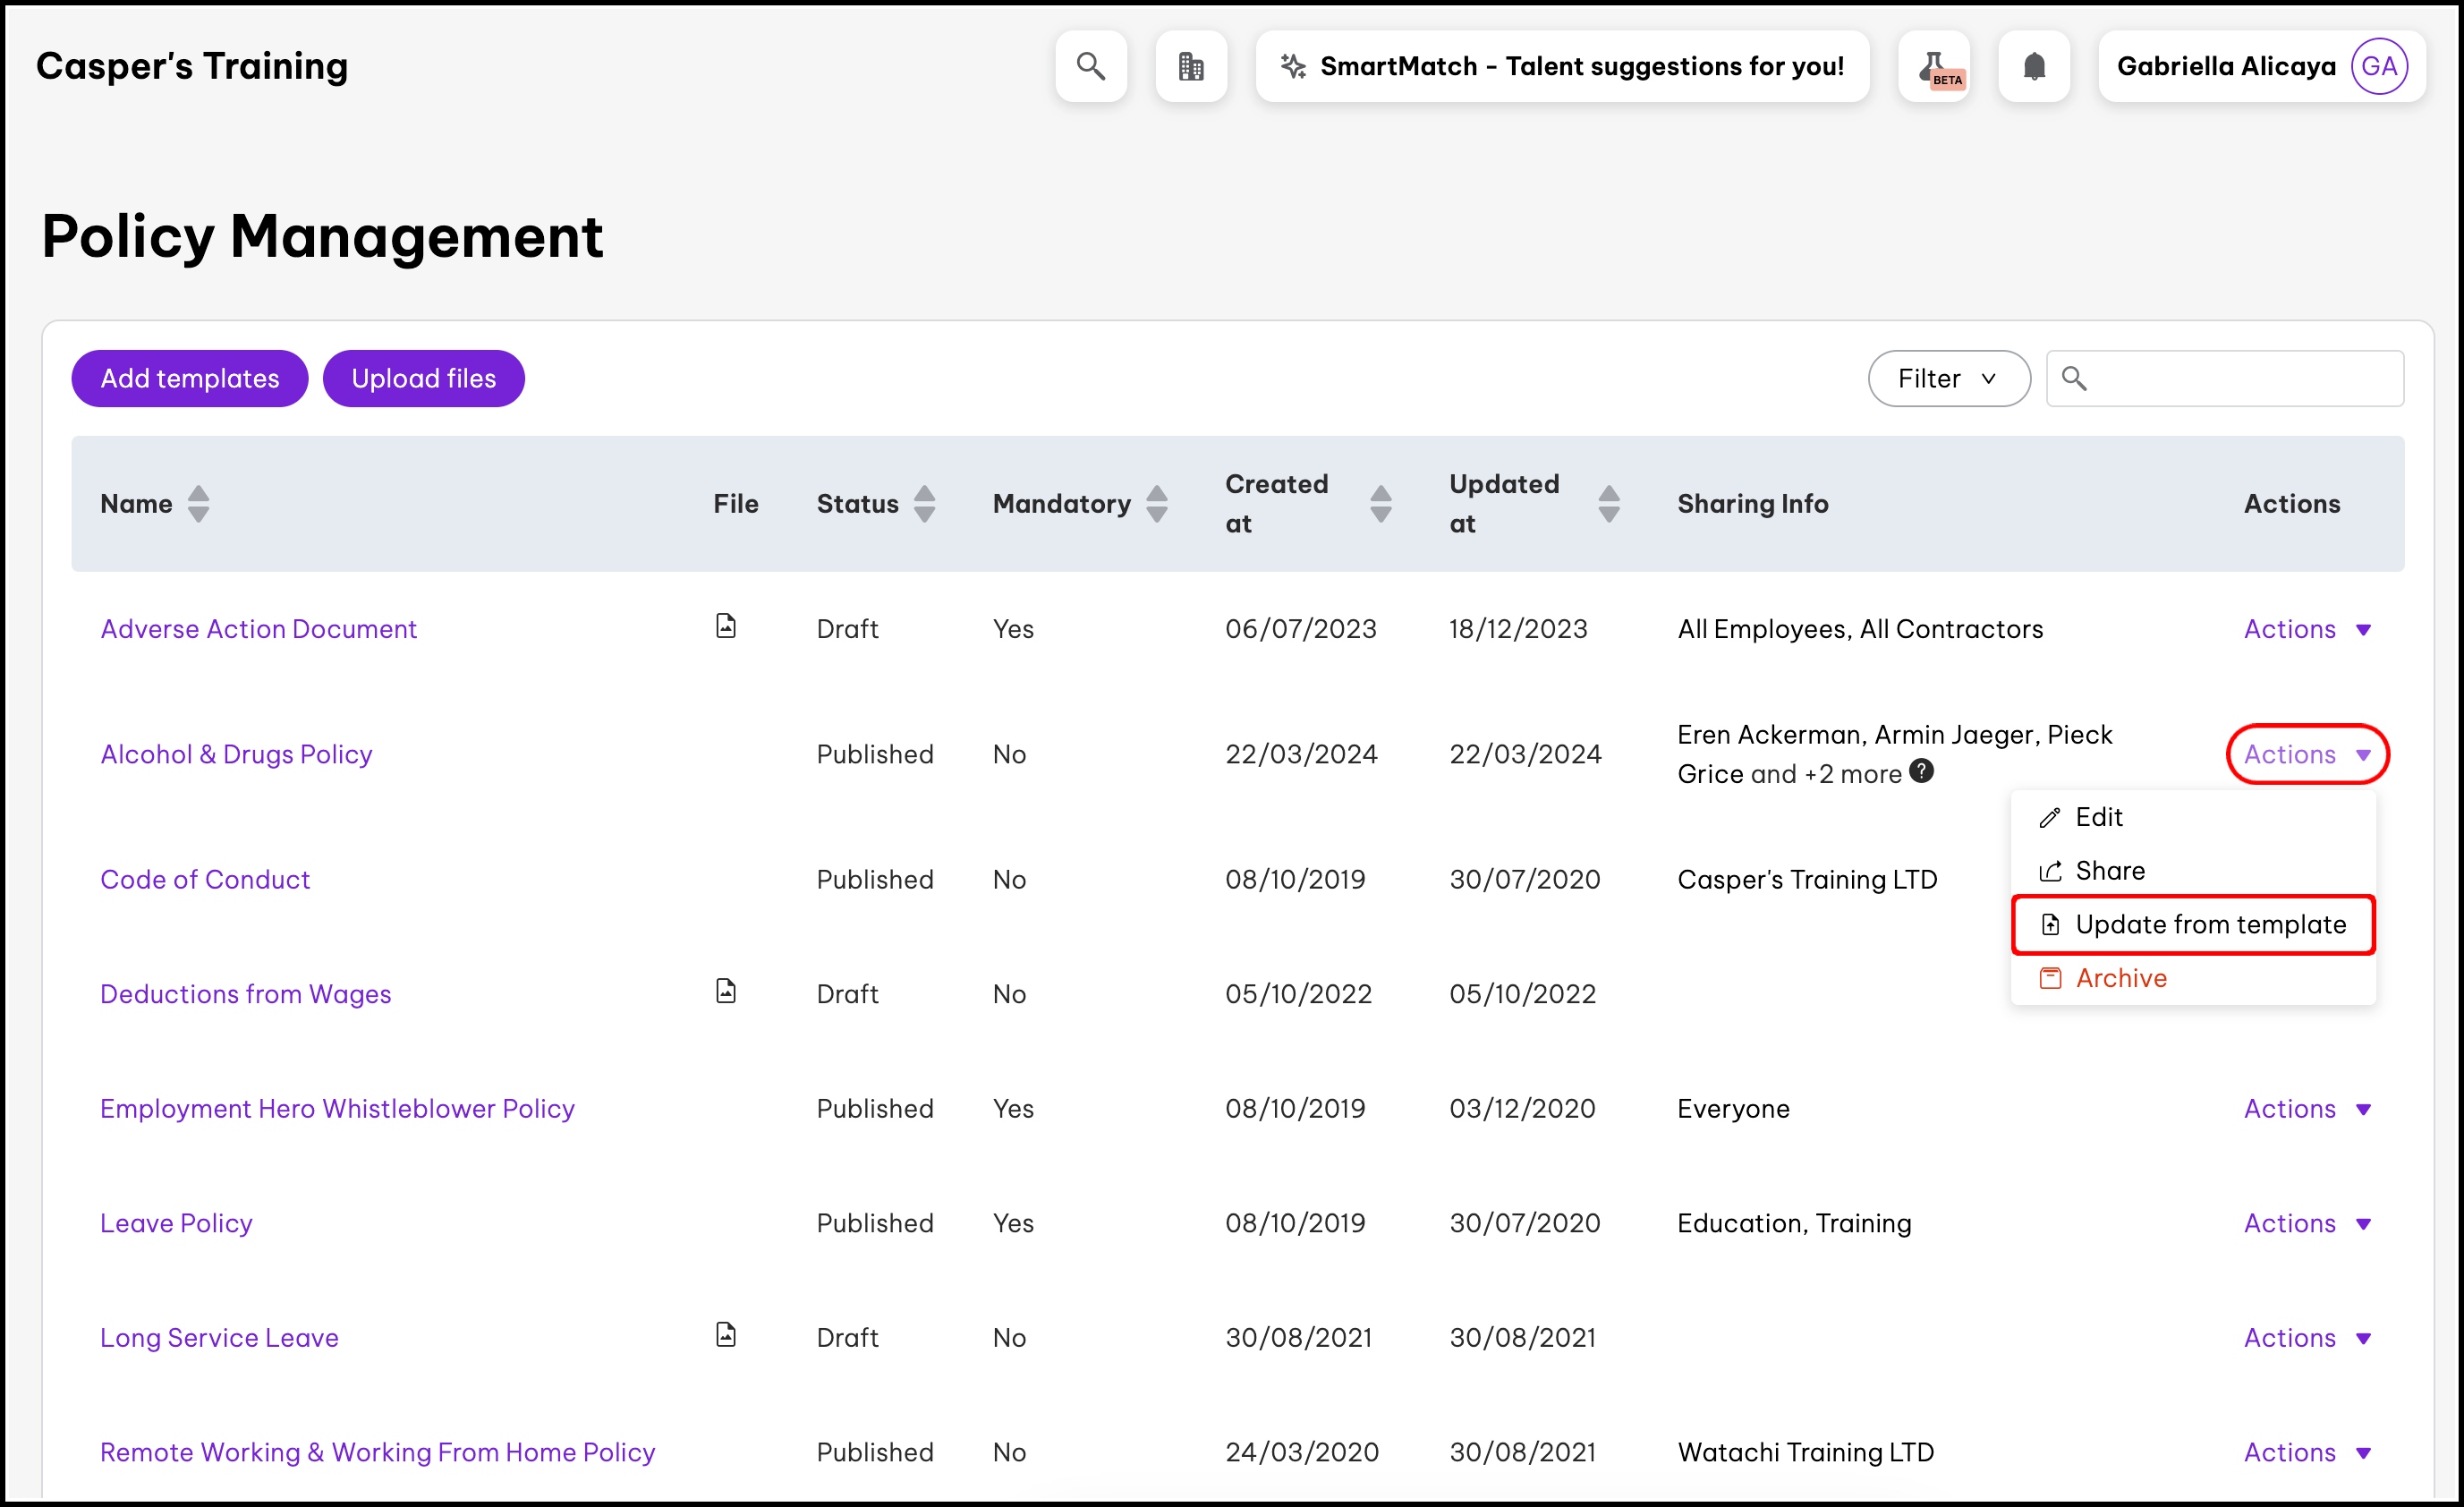Open file icon for Long Service Leave
The height and width of the screenshot is (1507, 2464).
pos(726,1335)
